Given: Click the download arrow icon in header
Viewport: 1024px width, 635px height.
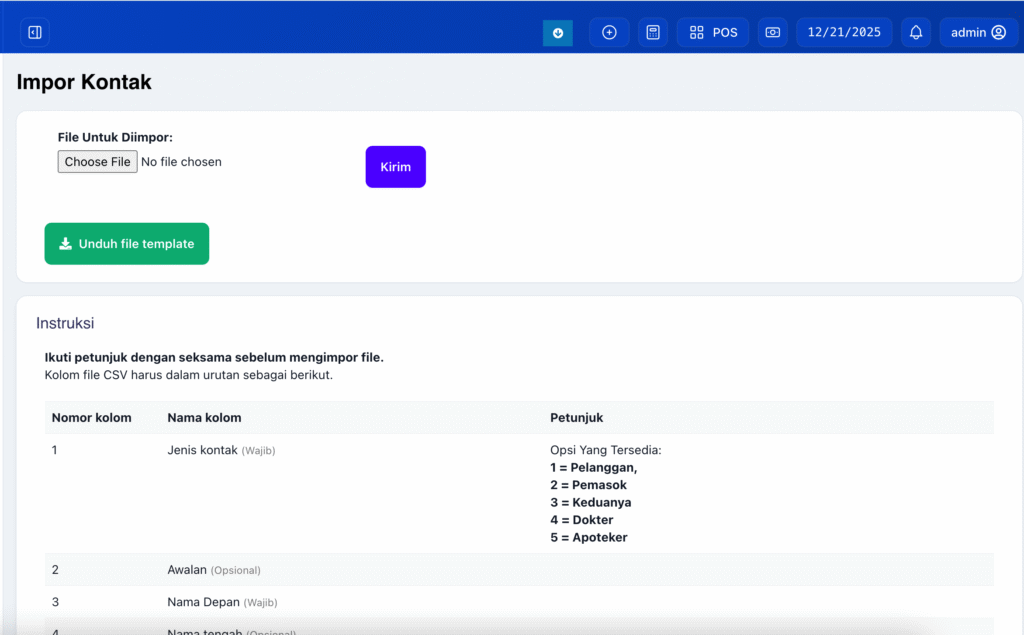Looking at the screenshot, I should click(558, 33).
